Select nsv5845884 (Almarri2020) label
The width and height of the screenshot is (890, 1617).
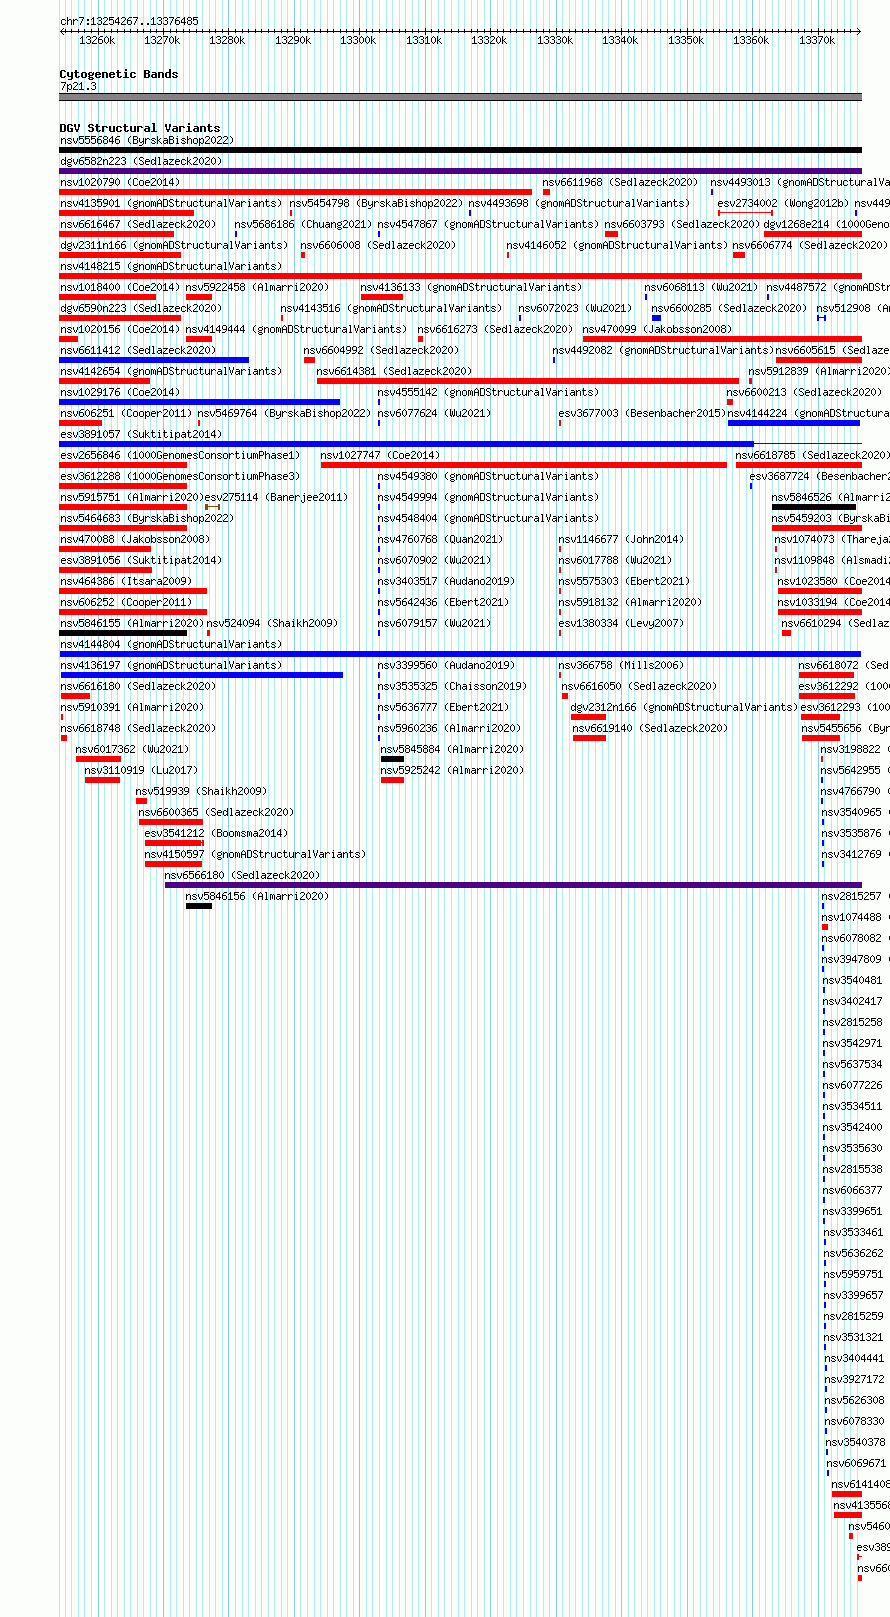[452, 749]
